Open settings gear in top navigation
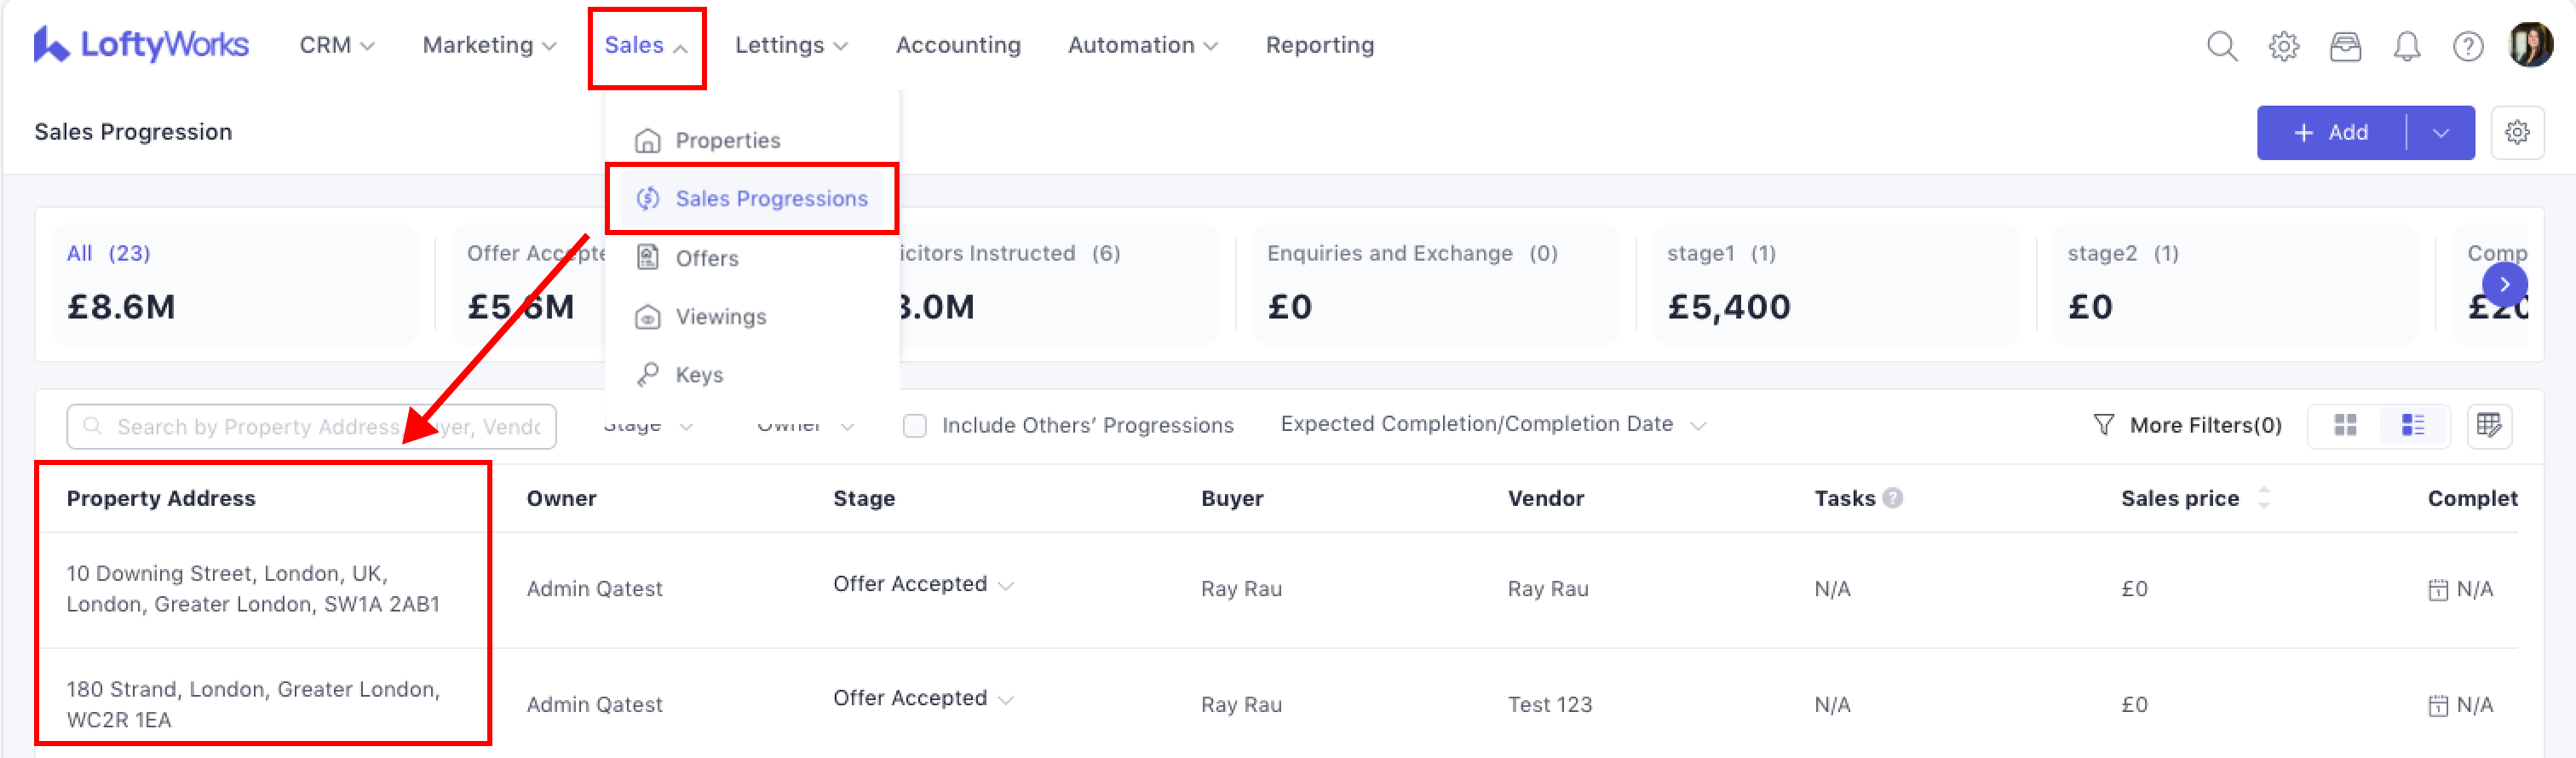 click(2283, 46)
